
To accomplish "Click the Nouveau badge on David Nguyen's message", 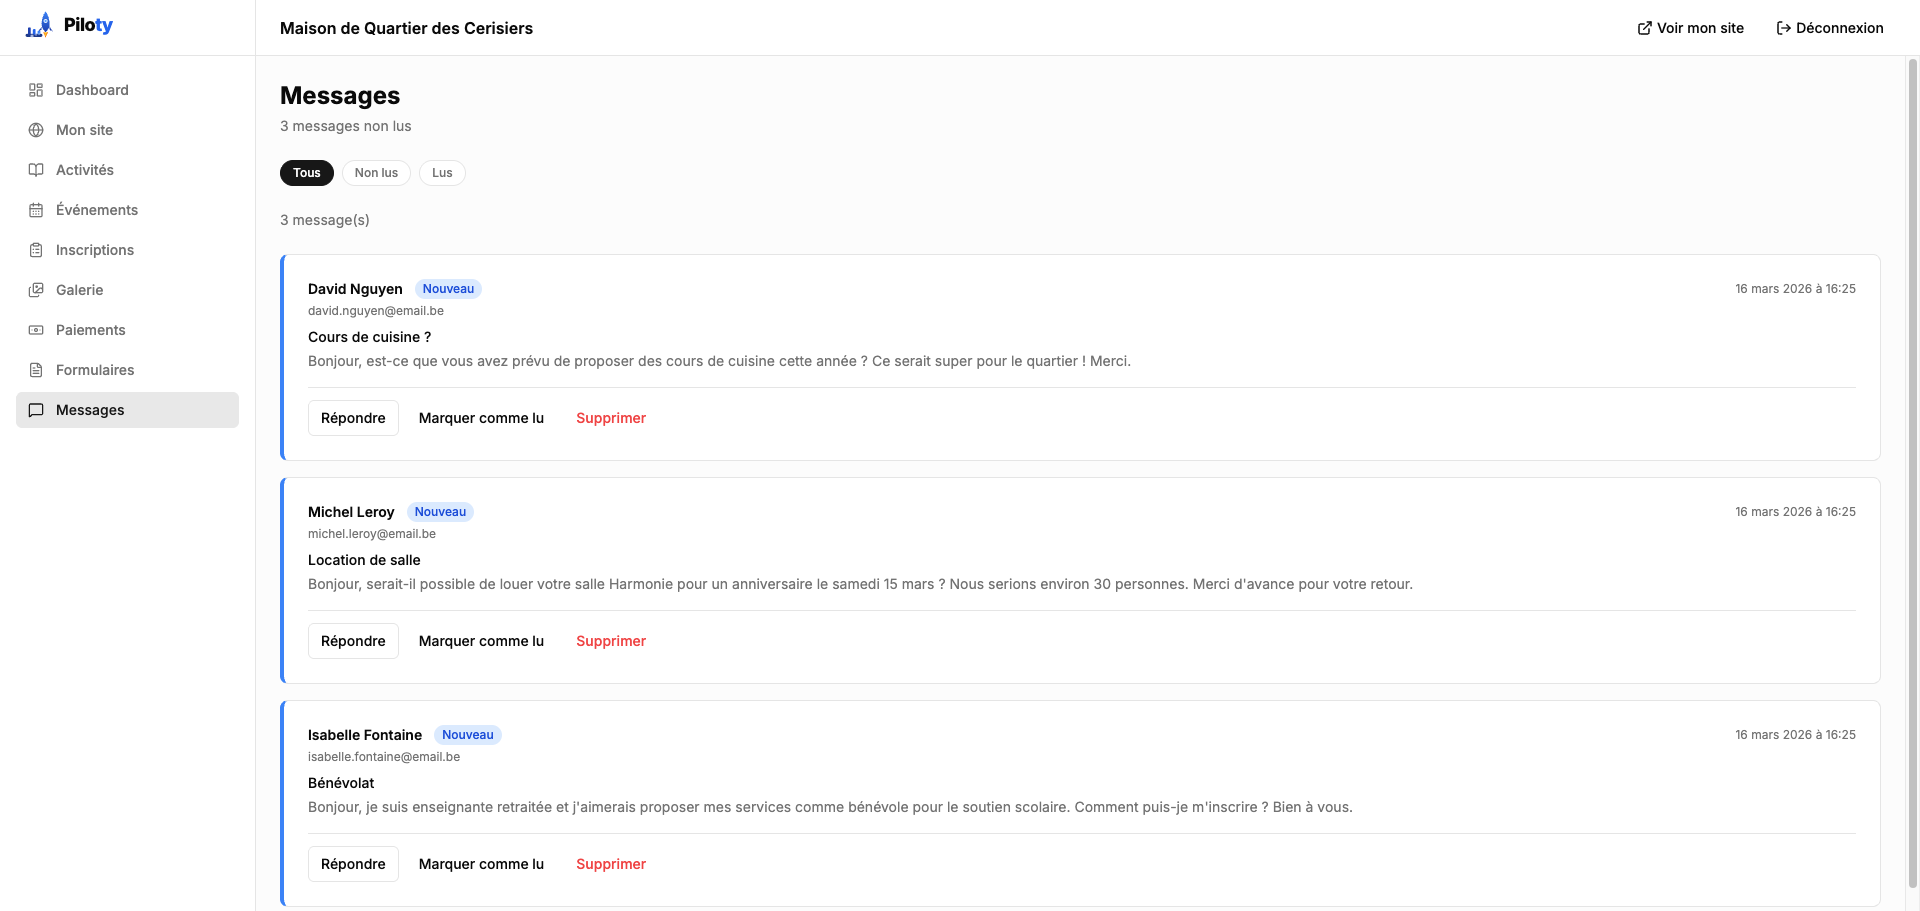I will click(x=448, y=289).
